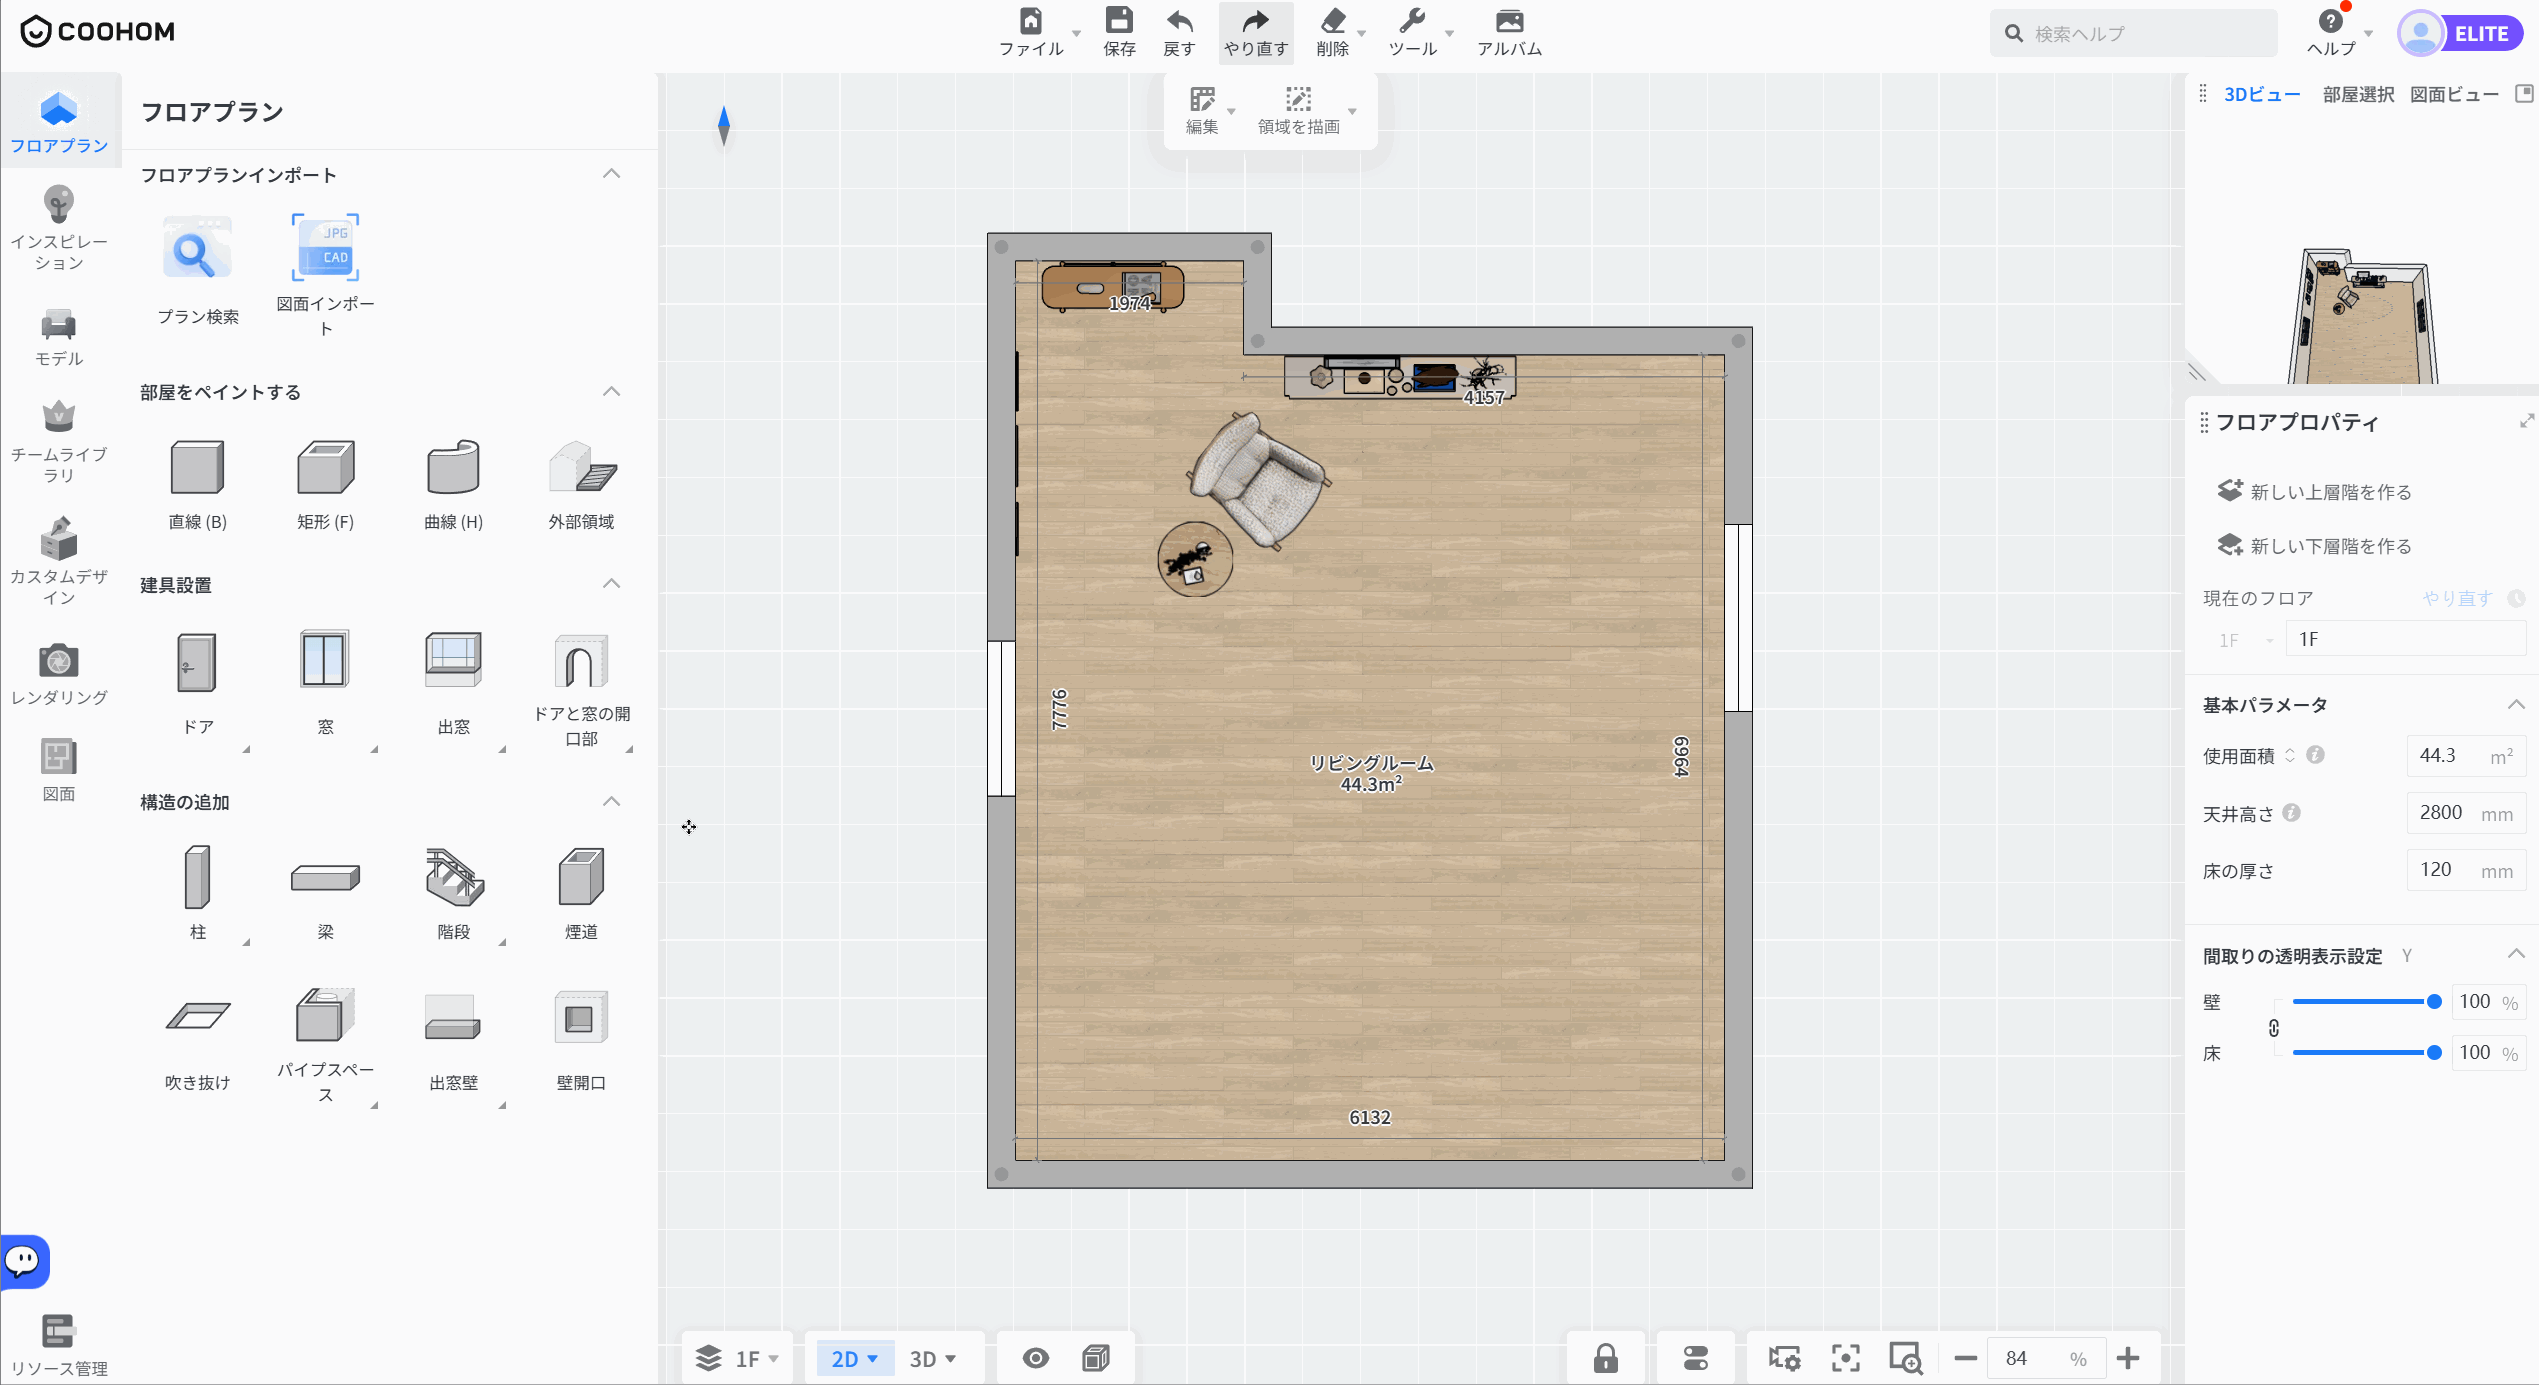Open the カスタムデザイン sidebar tab

pos(59,562)
